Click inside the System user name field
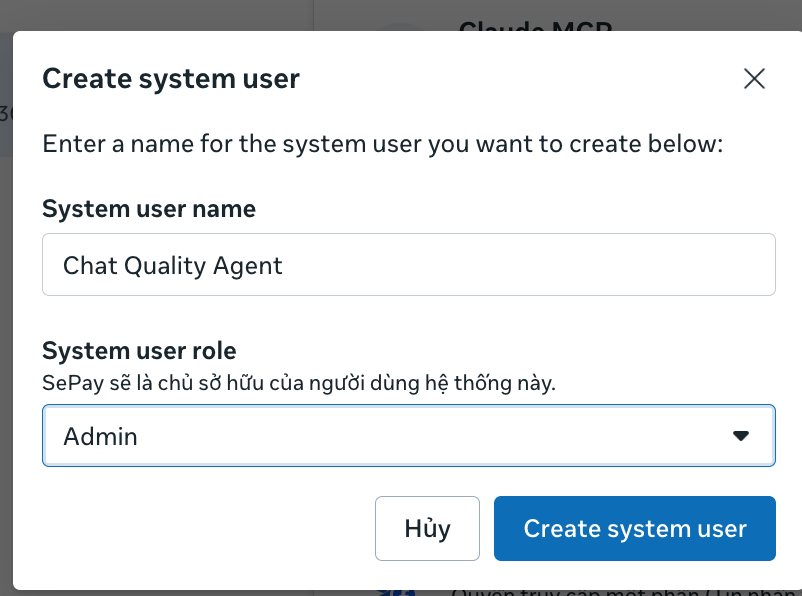 [408, 264]
